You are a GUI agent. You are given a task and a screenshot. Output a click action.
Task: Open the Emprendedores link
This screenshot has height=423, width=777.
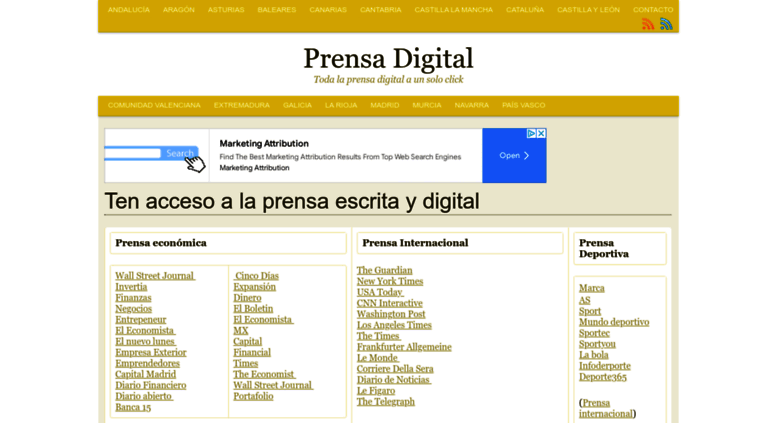[x=148, y=363]
